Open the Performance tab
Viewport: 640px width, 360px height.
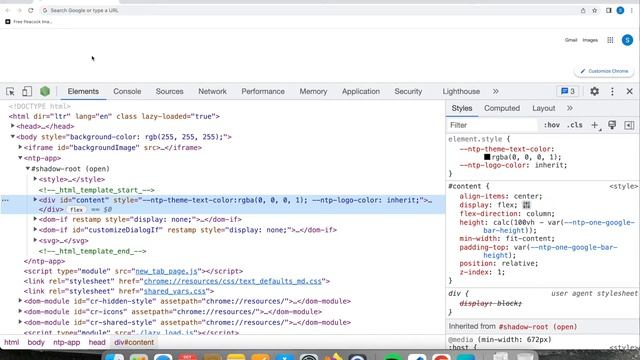click(263, 91)
